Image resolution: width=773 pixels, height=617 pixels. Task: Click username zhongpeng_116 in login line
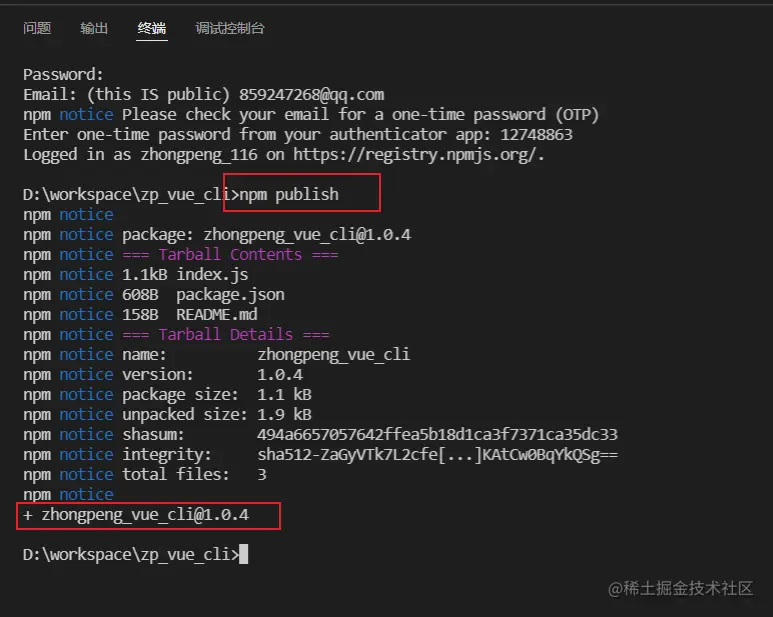coord(199,155)
